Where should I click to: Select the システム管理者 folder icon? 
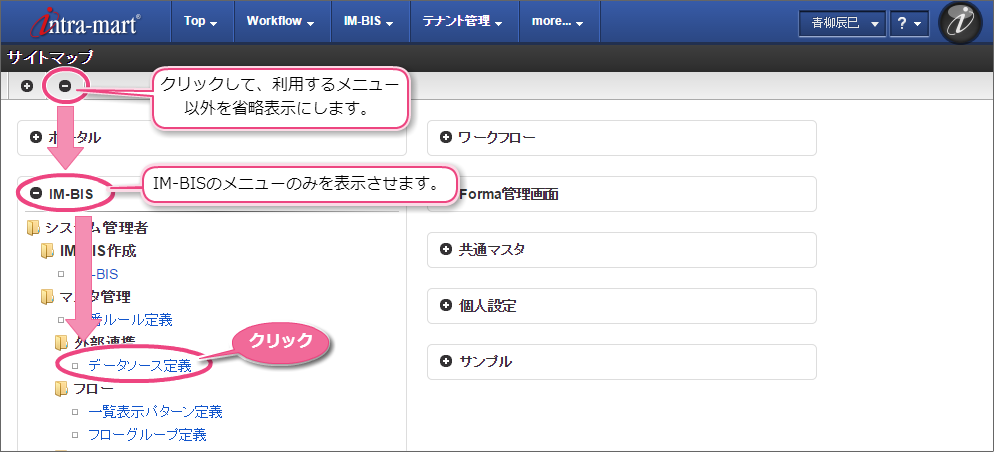pyautogui.click(x=33, y=227)
